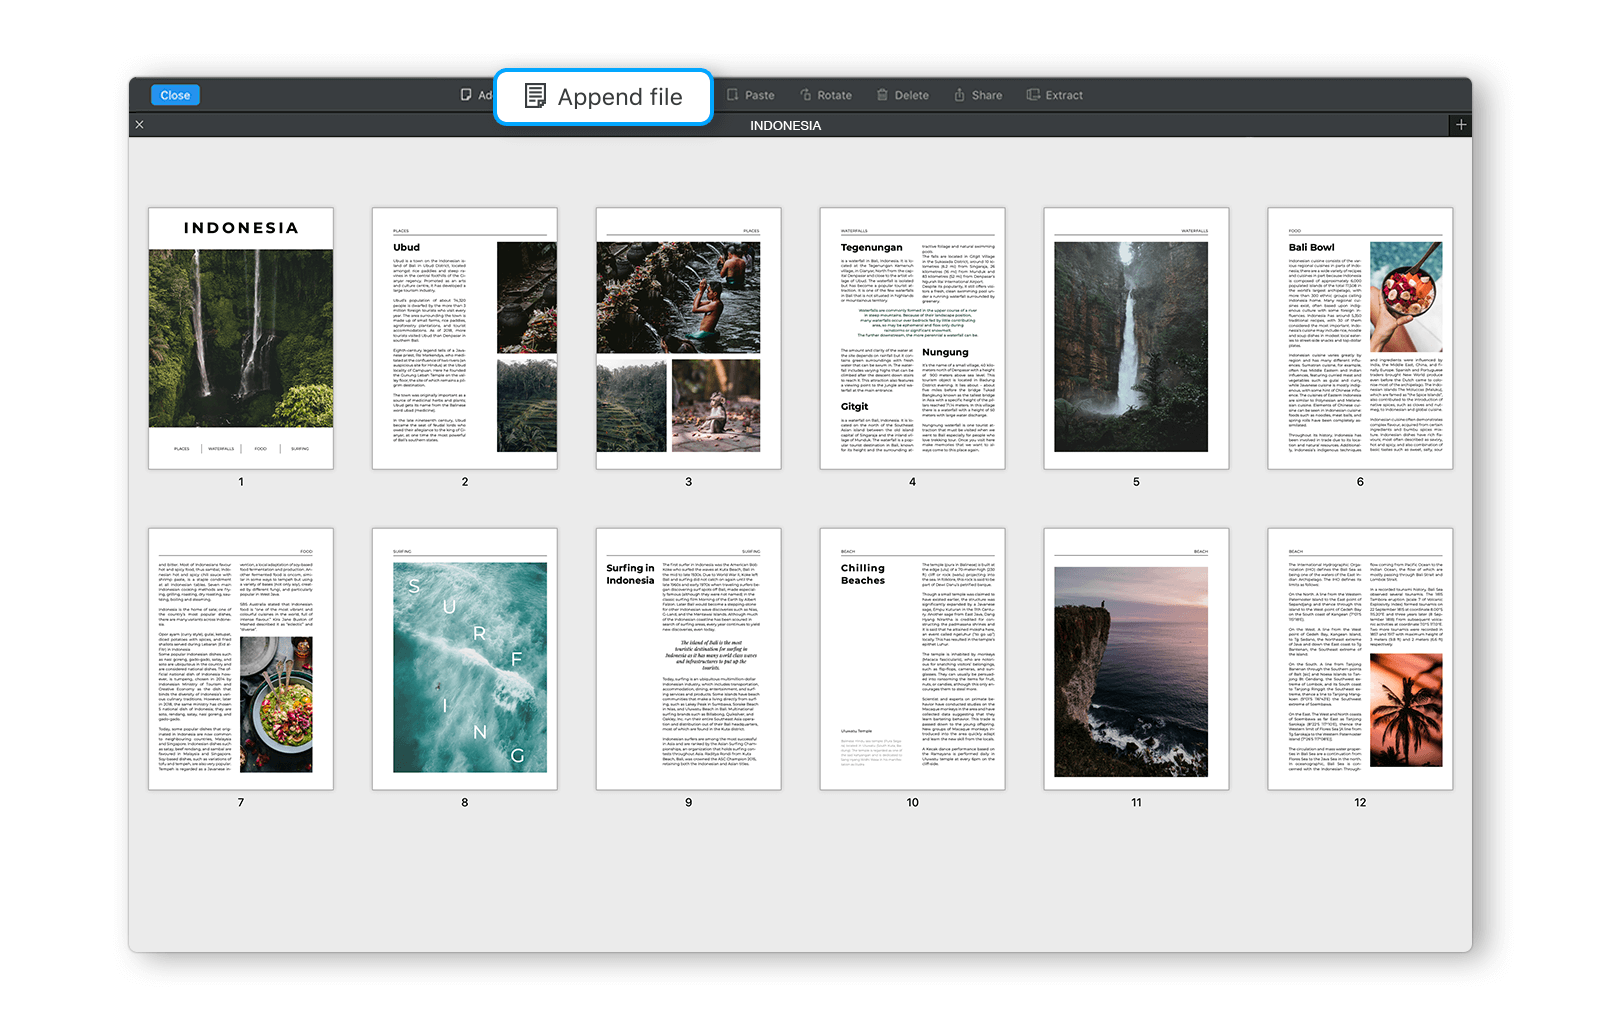Select the Surfing in Indonesia article page
The width and height of the screenshot is (1600, 1028).
point(688,660)
